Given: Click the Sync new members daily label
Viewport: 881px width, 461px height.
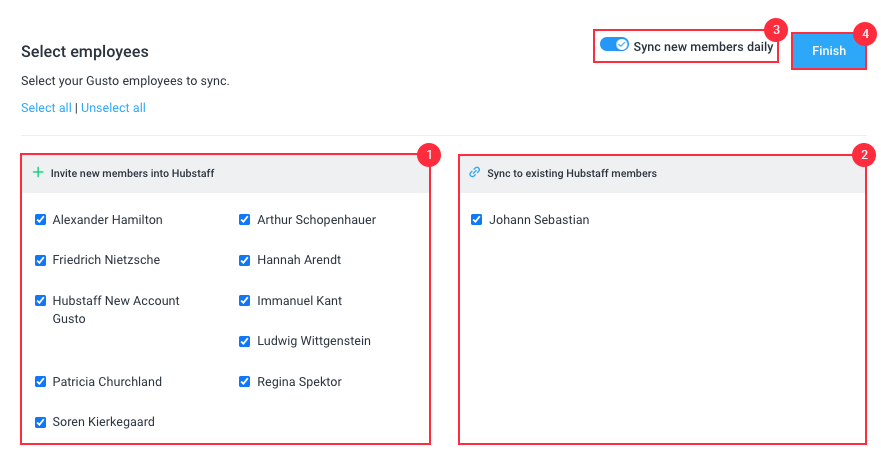Looking at the screenshot, I should click(703, 47).
